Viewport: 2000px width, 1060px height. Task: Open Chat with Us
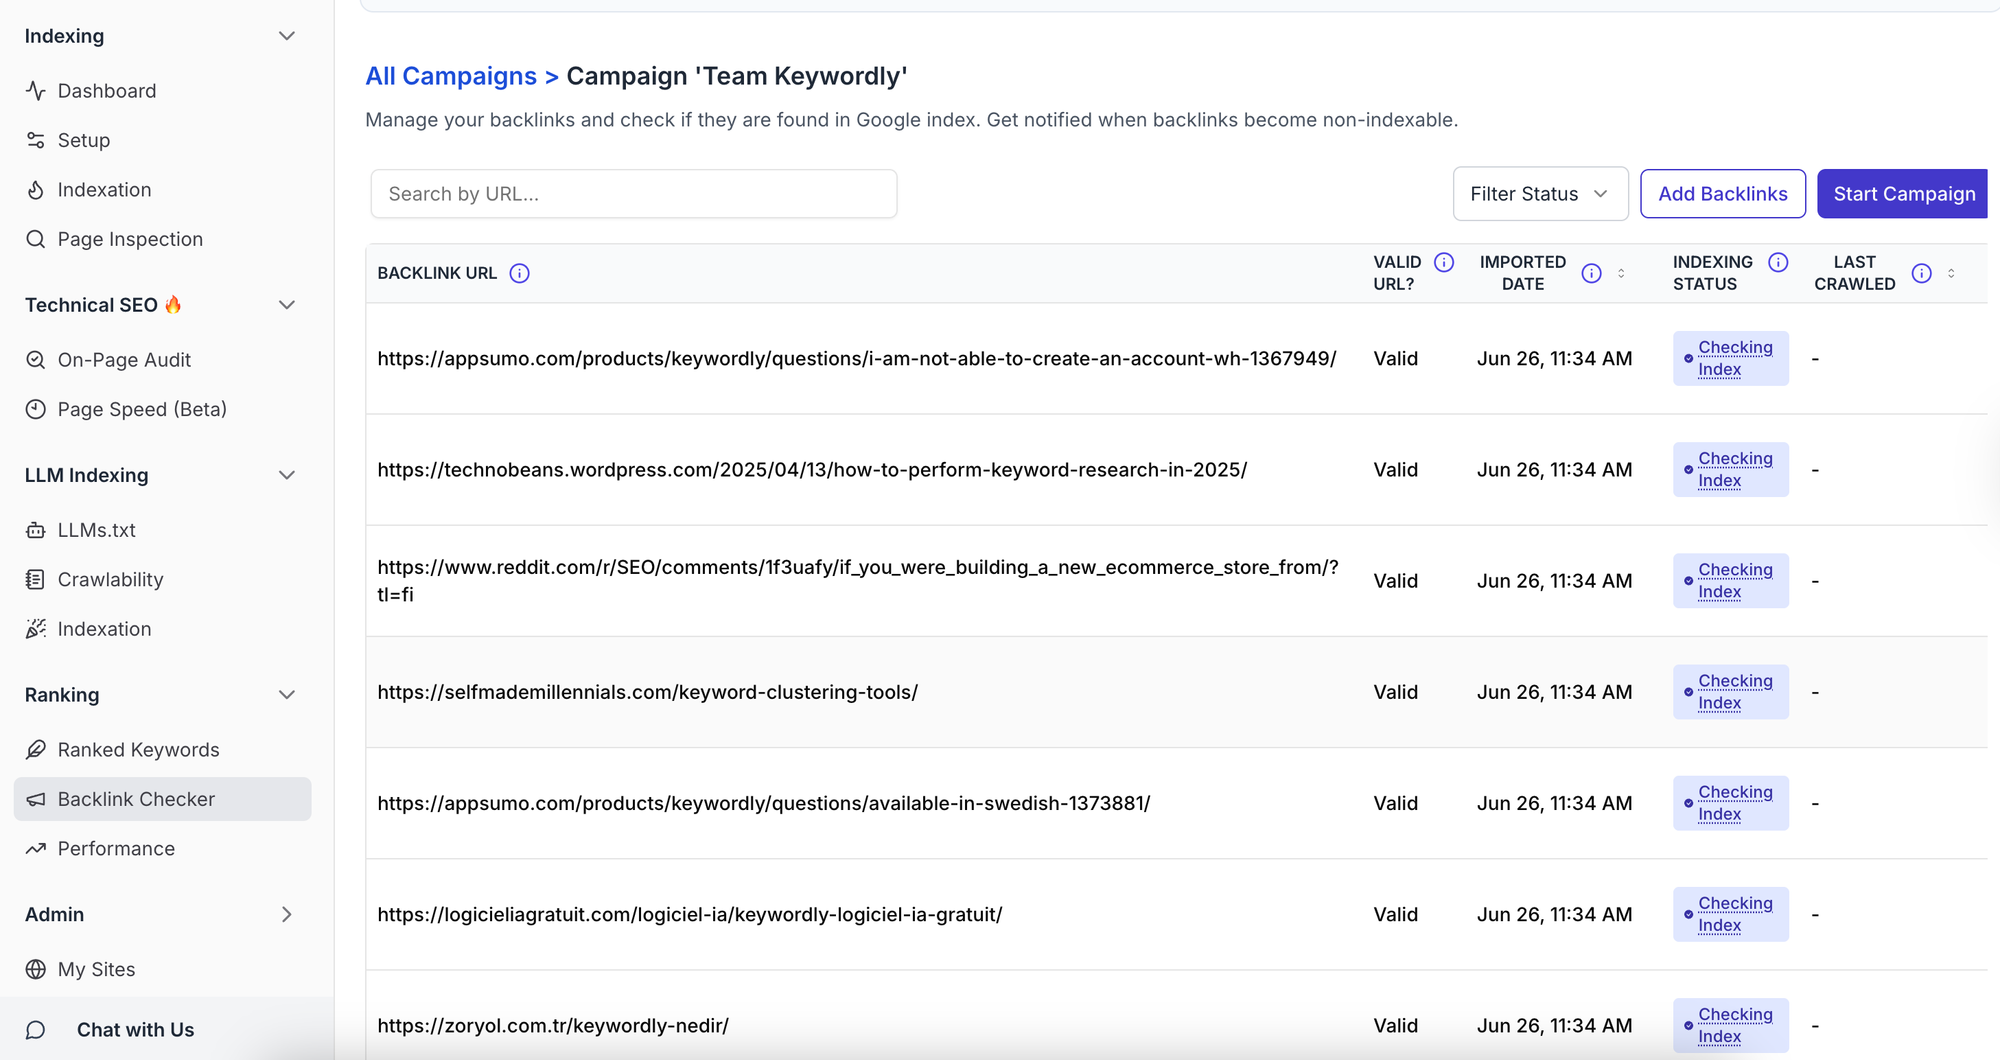tap(135, 1030)
